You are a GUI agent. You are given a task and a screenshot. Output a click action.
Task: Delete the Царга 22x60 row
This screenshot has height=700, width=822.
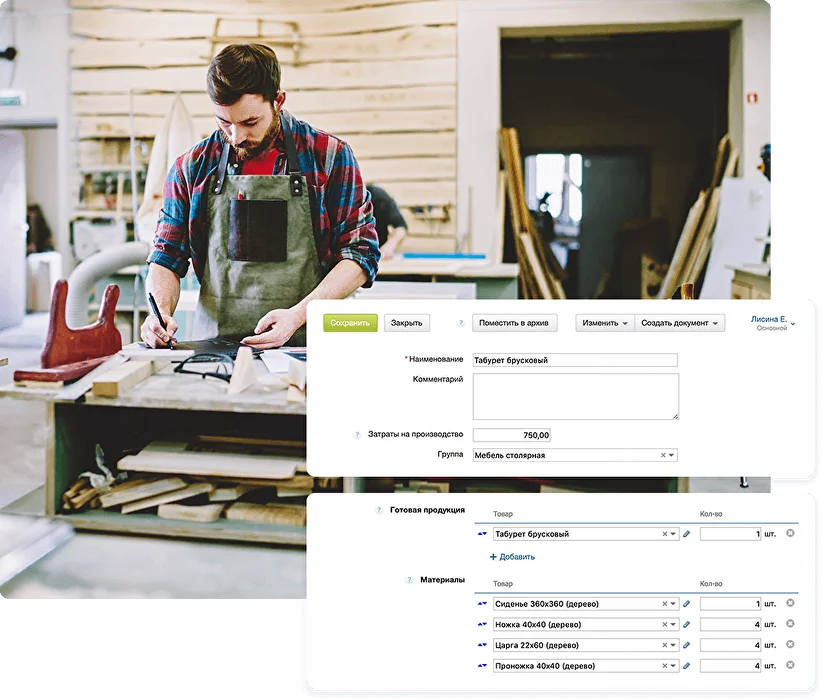coord(790,645)
